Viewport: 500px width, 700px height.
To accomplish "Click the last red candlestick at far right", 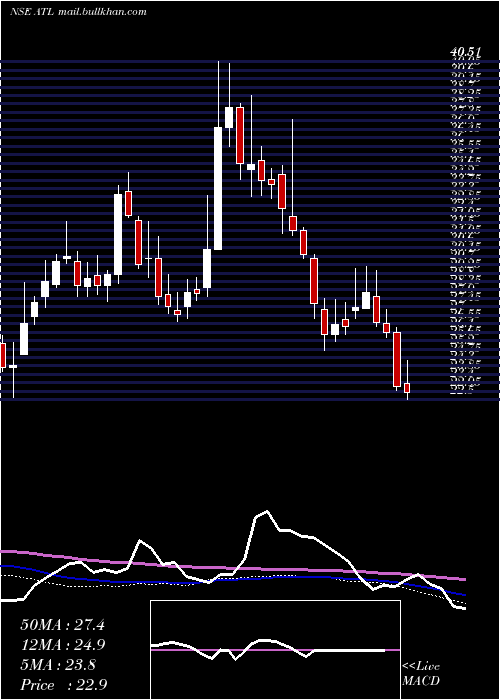I will pos(407,388).
